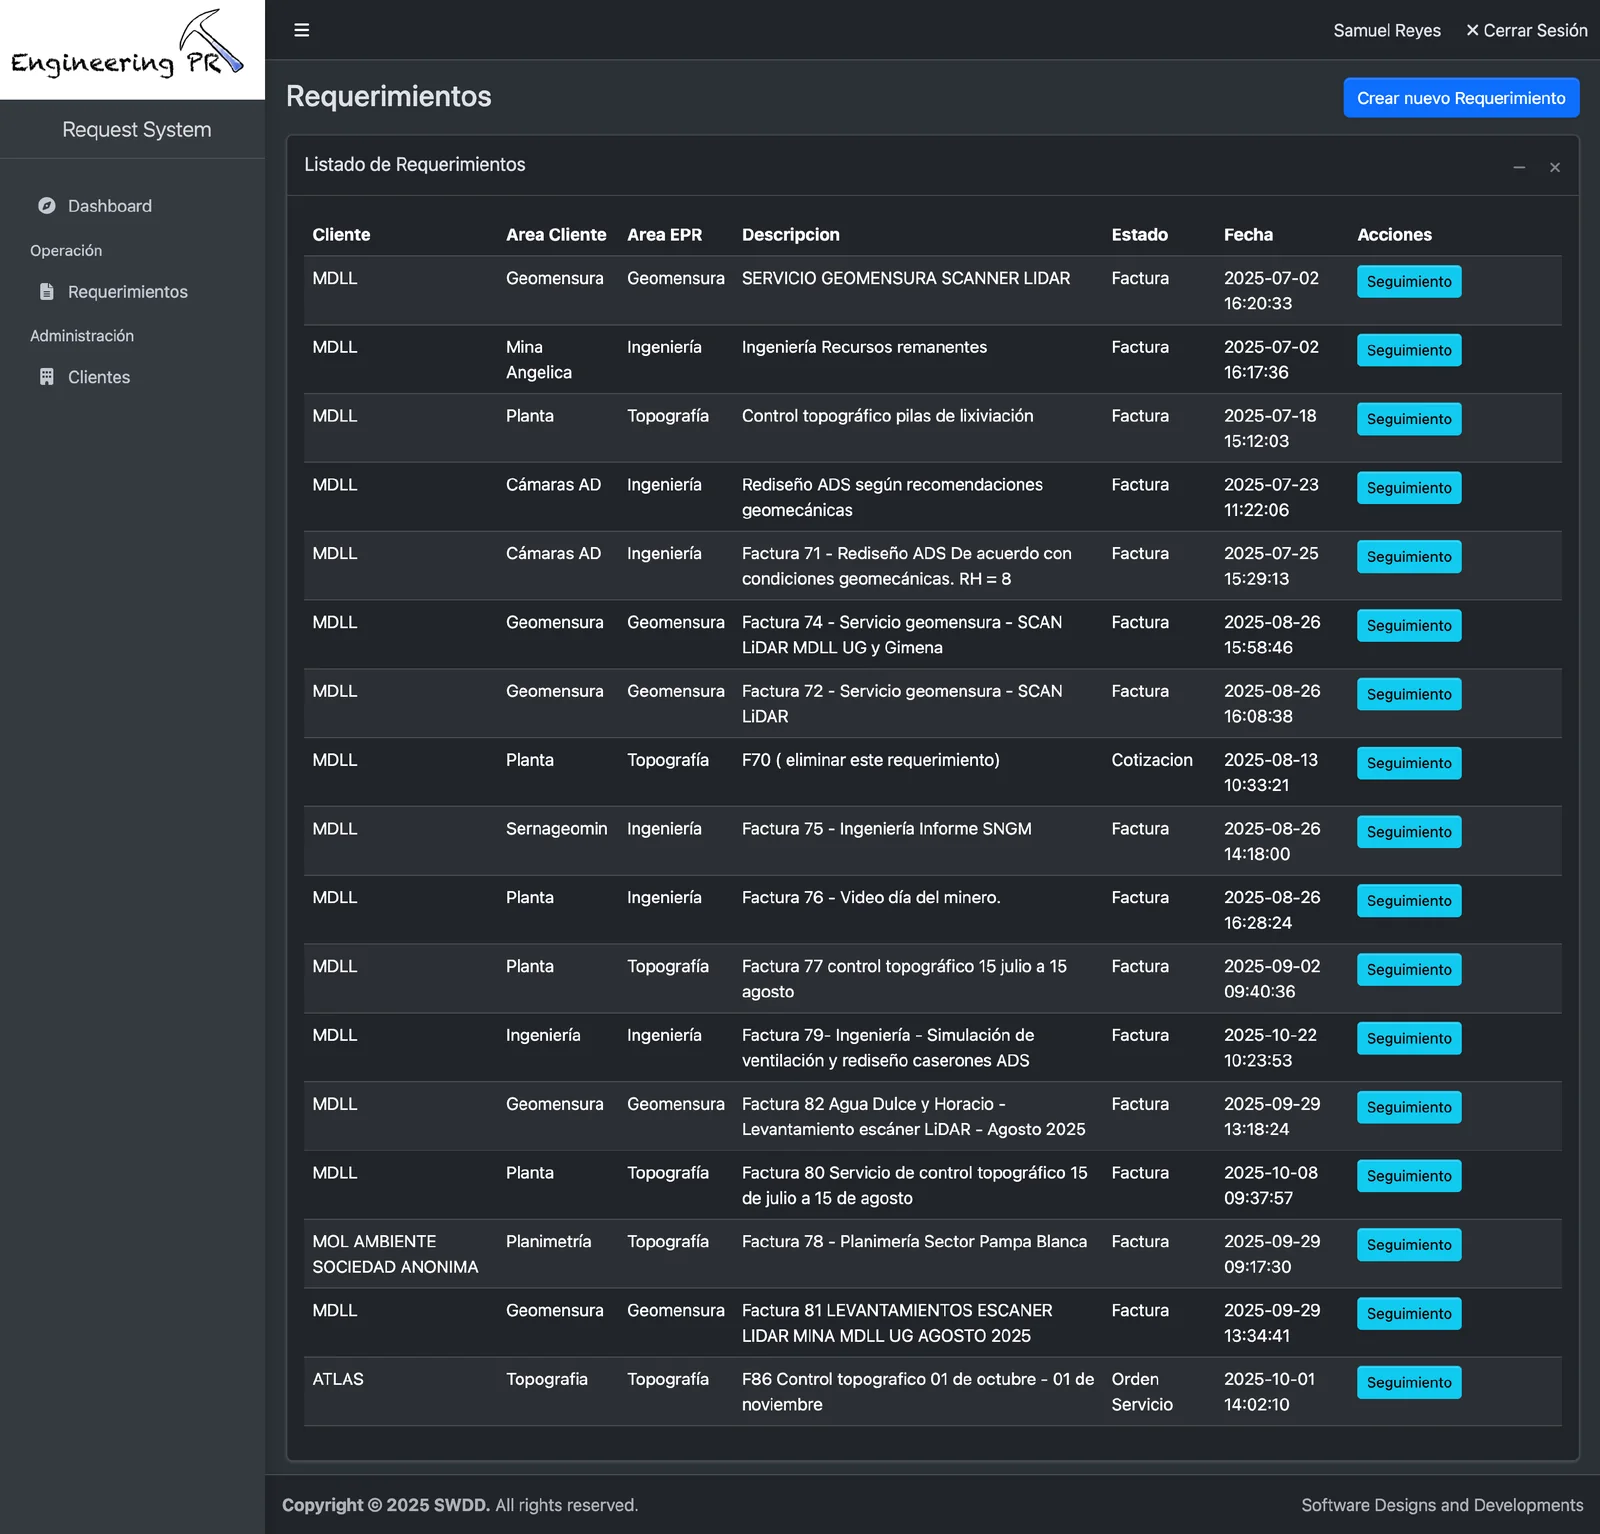Open Seguimiento for Factura 72 row
This screenshot has width=1600, height=1534.
[x=1409, y=694]
